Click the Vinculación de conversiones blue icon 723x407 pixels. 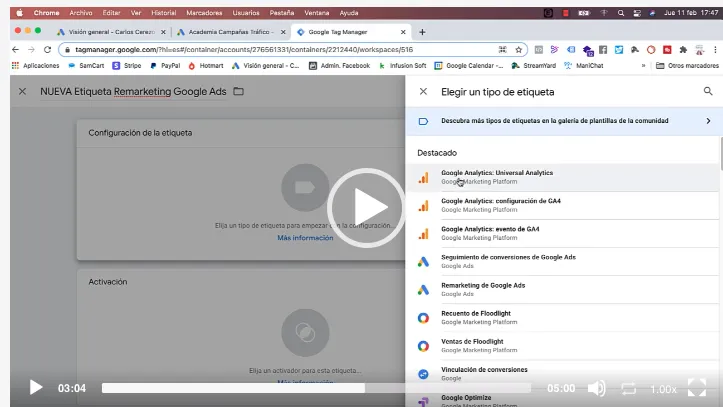click(423, 374)
